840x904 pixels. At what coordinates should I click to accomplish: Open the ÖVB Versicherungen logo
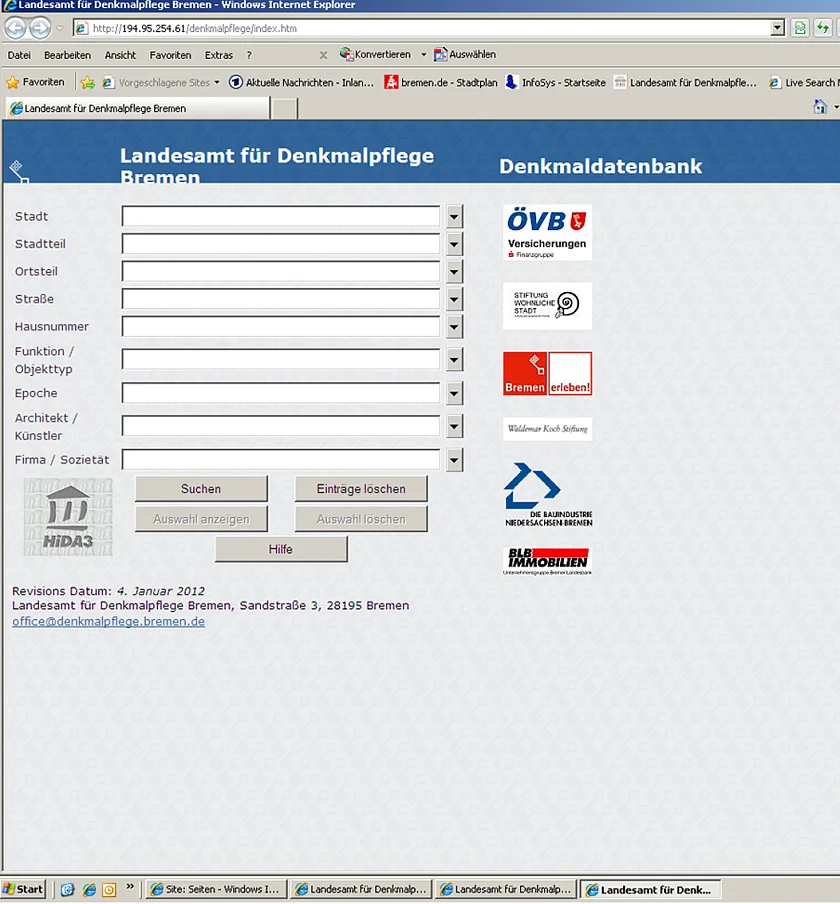(x=546, y=232)
